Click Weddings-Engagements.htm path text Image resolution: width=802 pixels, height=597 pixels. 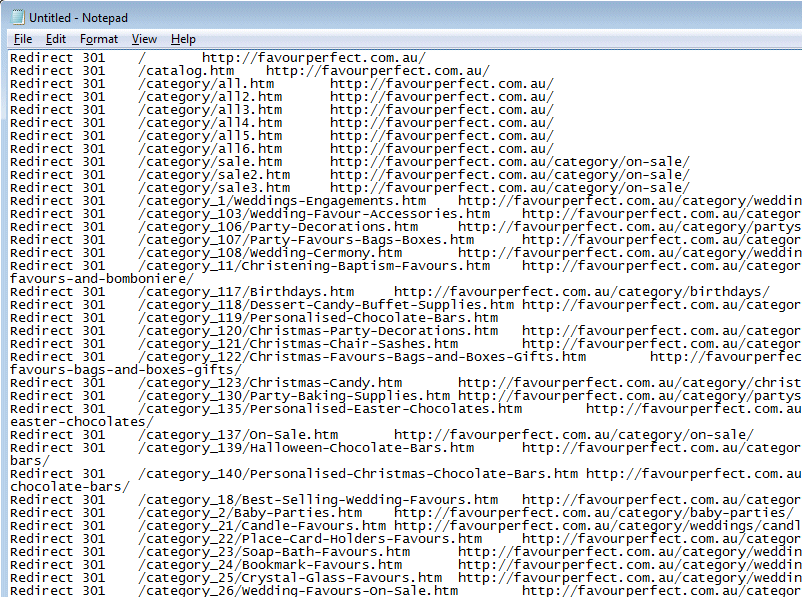pyautogui.click(x=330, y=201)
